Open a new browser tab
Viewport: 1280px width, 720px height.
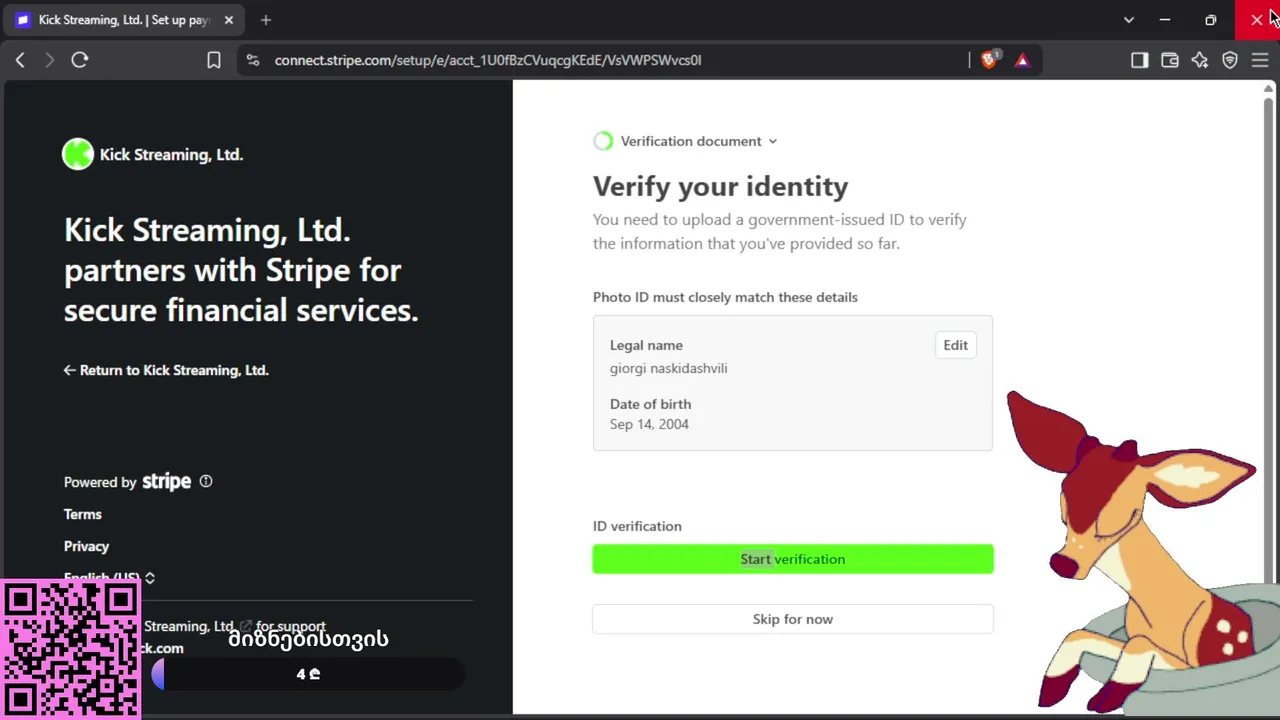point(265,20)
